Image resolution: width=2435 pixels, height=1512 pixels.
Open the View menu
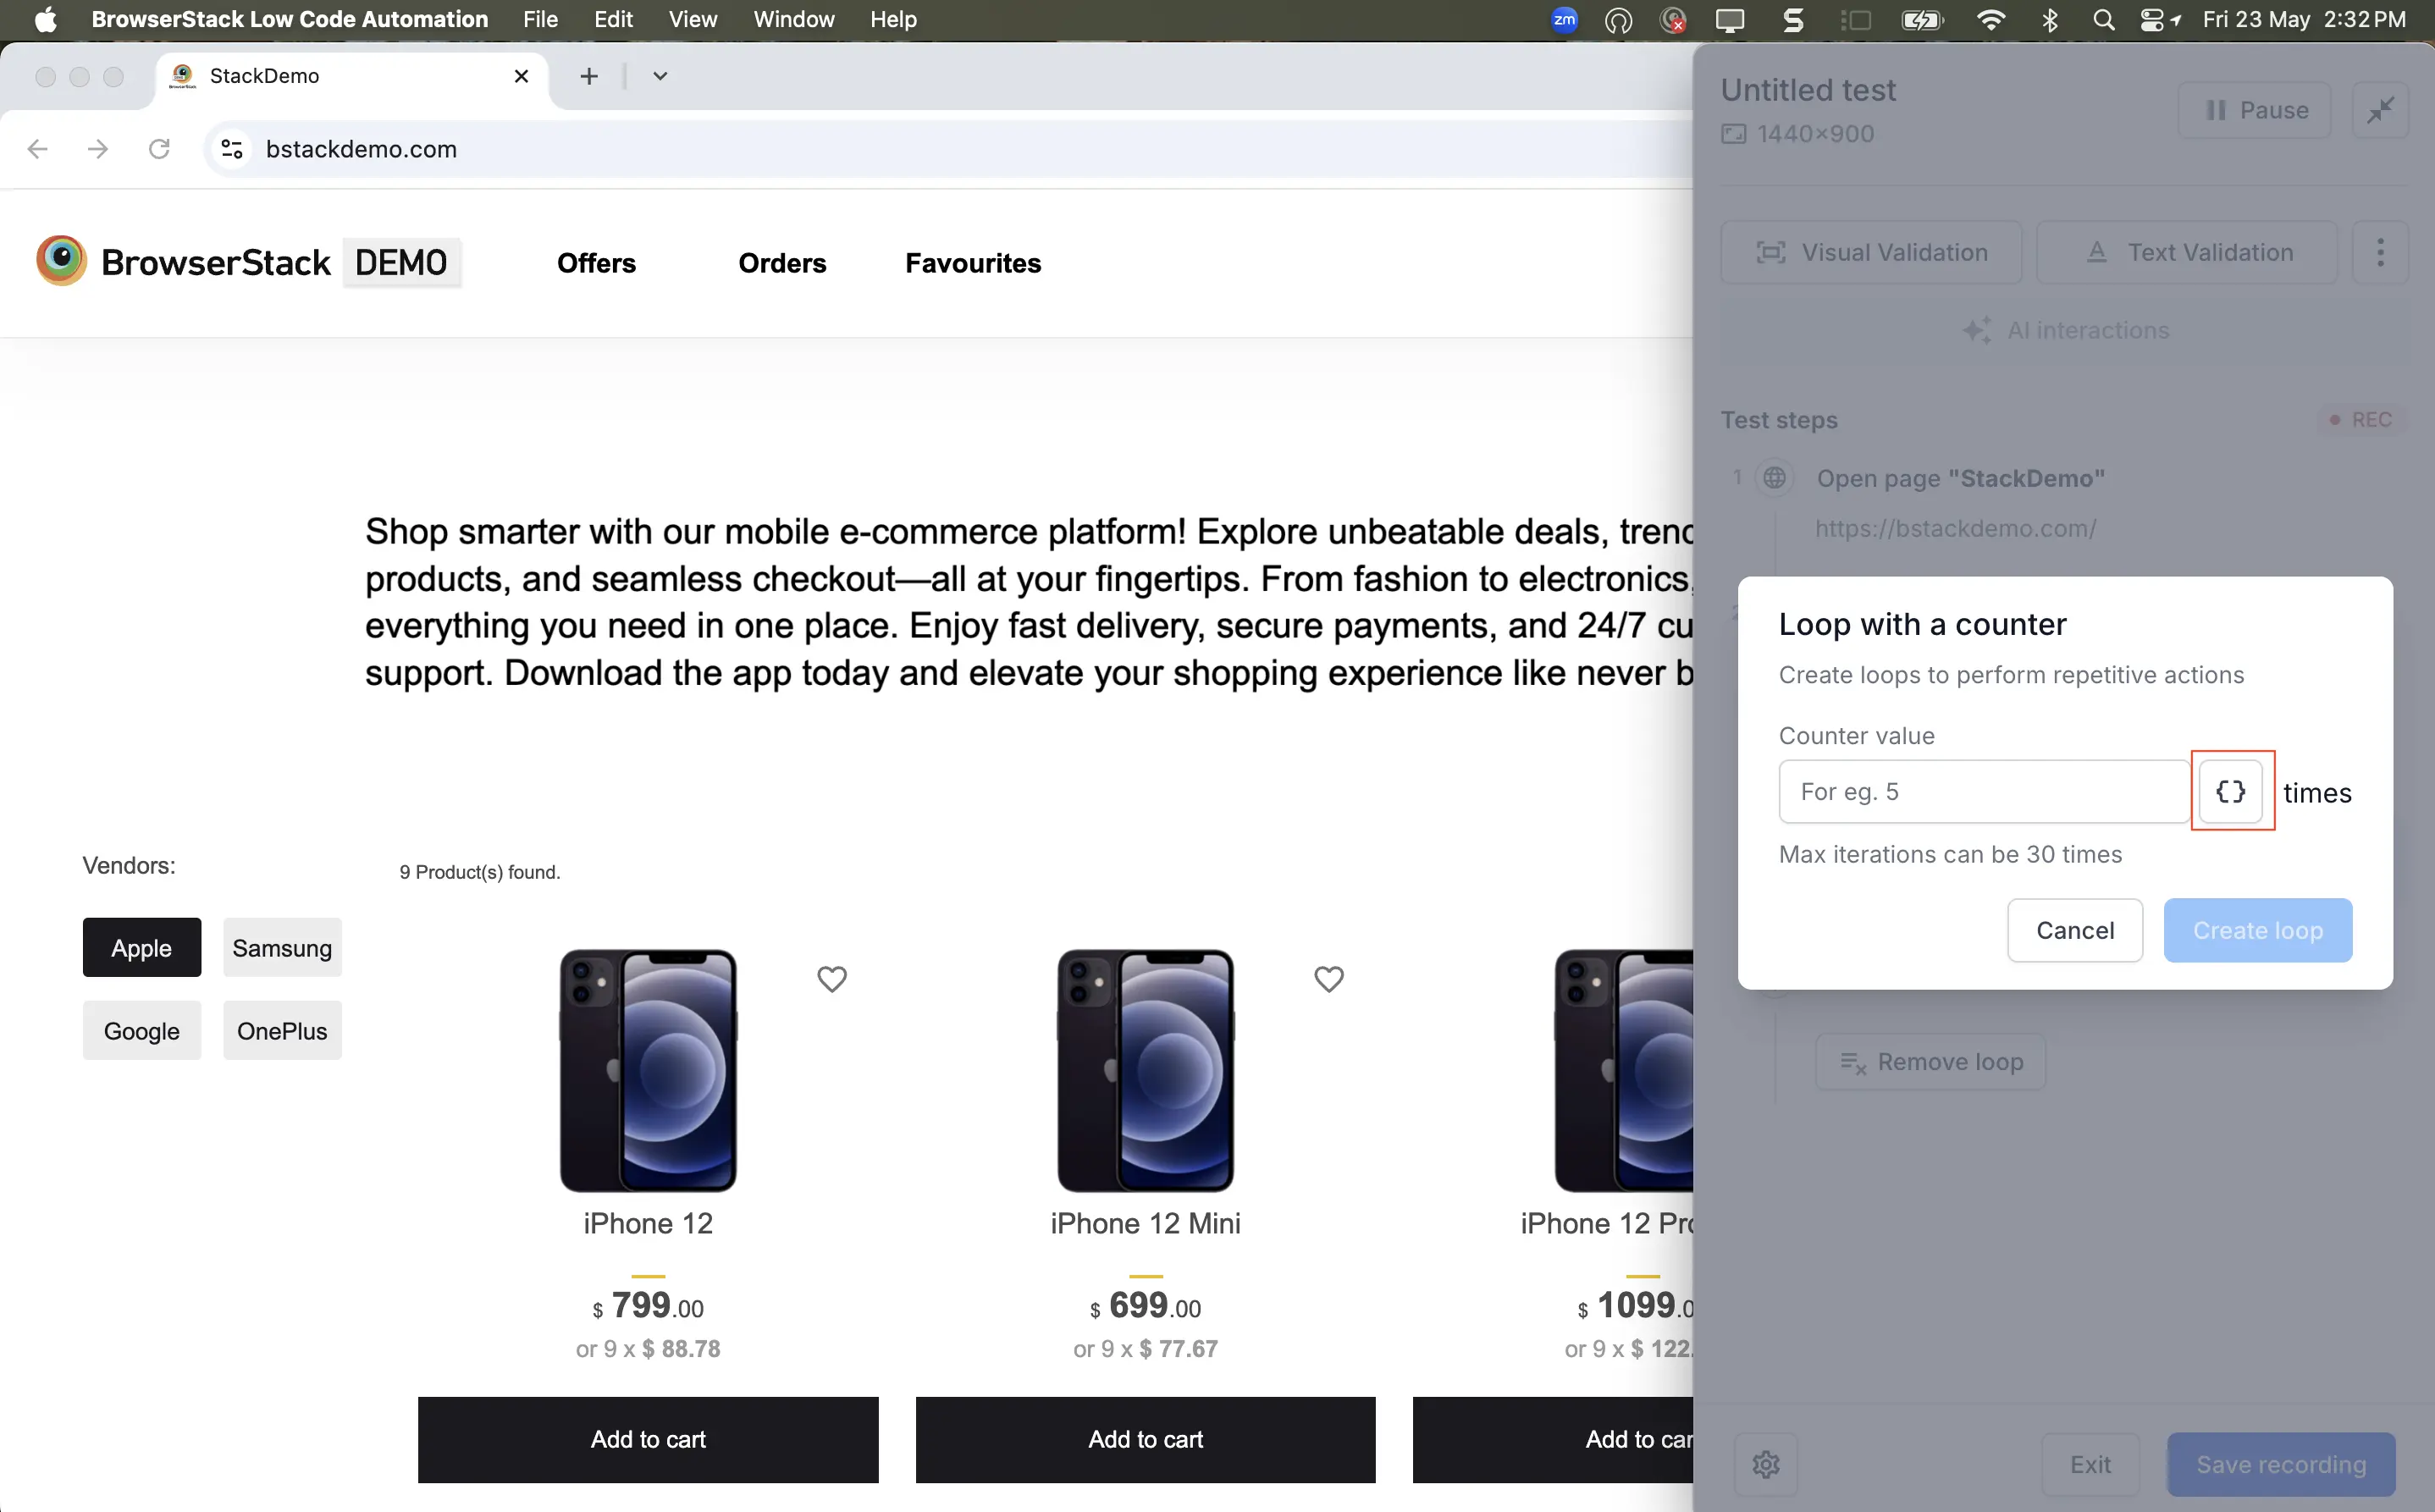click(x=692, y=19)
